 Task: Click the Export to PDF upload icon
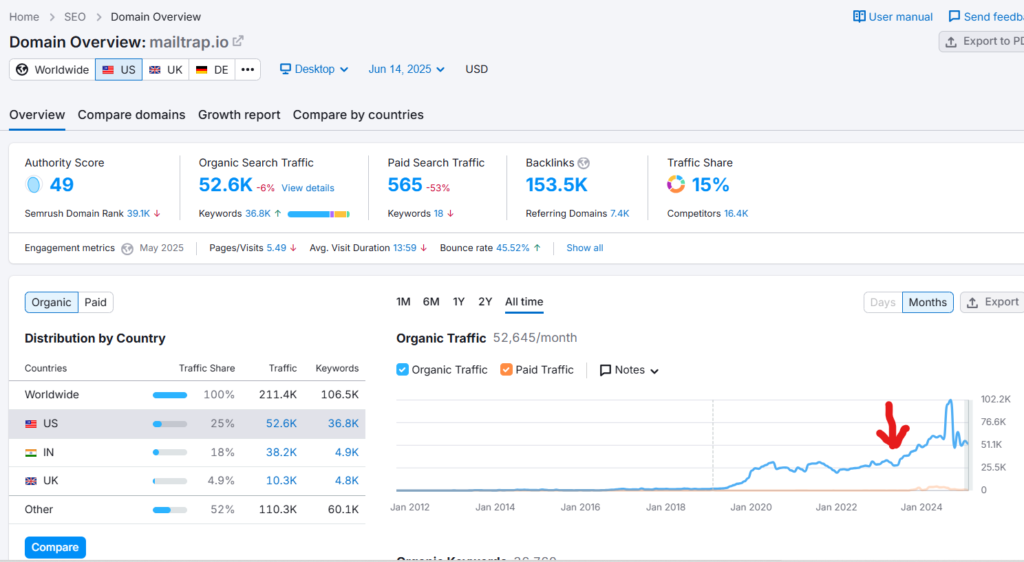[951, 42]
